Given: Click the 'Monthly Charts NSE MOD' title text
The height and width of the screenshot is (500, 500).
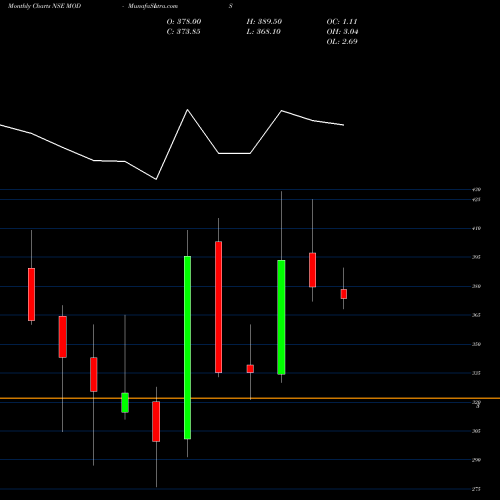Looking at the screenshot, I should (44, 6).
